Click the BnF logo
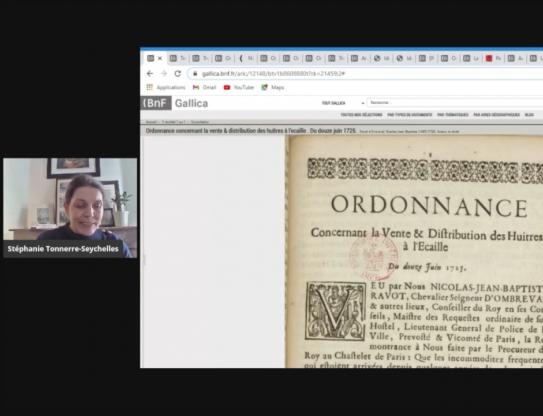 coord(156,103)
